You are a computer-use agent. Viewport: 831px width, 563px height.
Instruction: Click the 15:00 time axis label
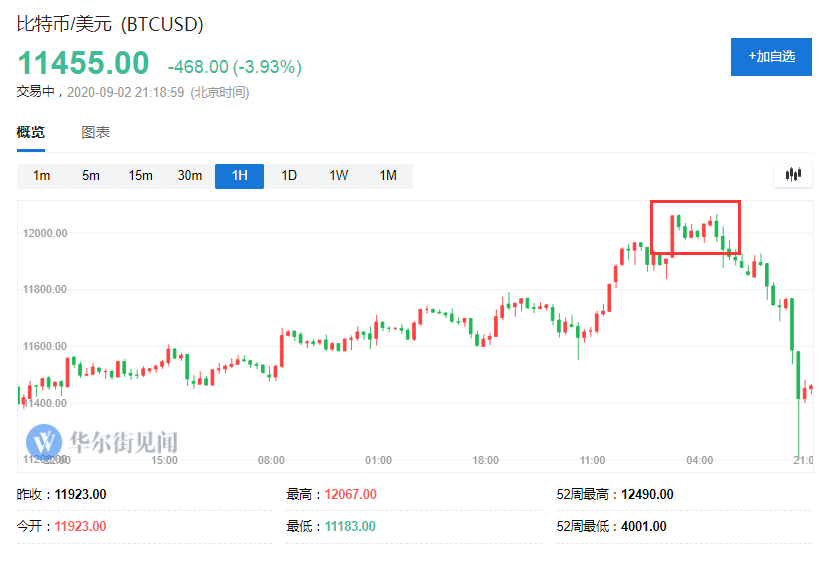click(164, 460)
